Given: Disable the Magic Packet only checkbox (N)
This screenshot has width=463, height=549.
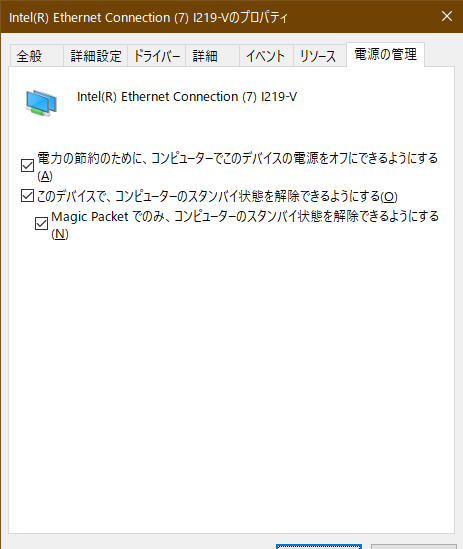Looking at the screenshot, I should [x=41, y=223].
